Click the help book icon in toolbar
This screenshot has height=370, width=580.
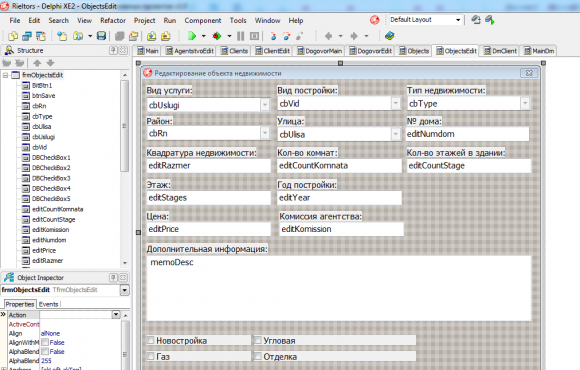coord(389,36)
